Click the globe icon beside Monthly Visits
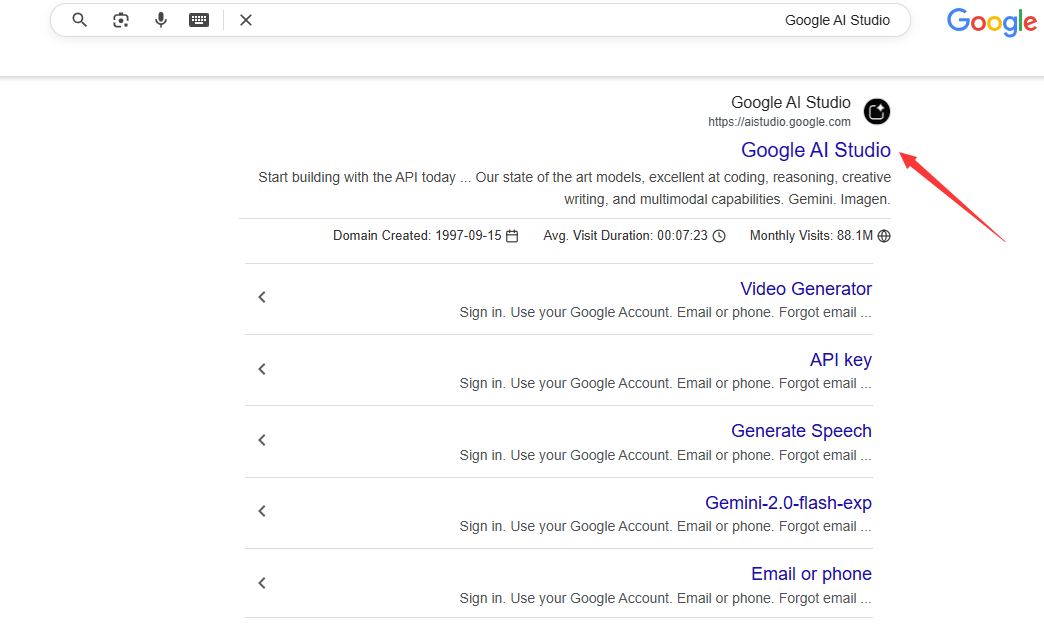This screenshot has width=1044, height=625. pyautogui.click(x=884, y=236)
